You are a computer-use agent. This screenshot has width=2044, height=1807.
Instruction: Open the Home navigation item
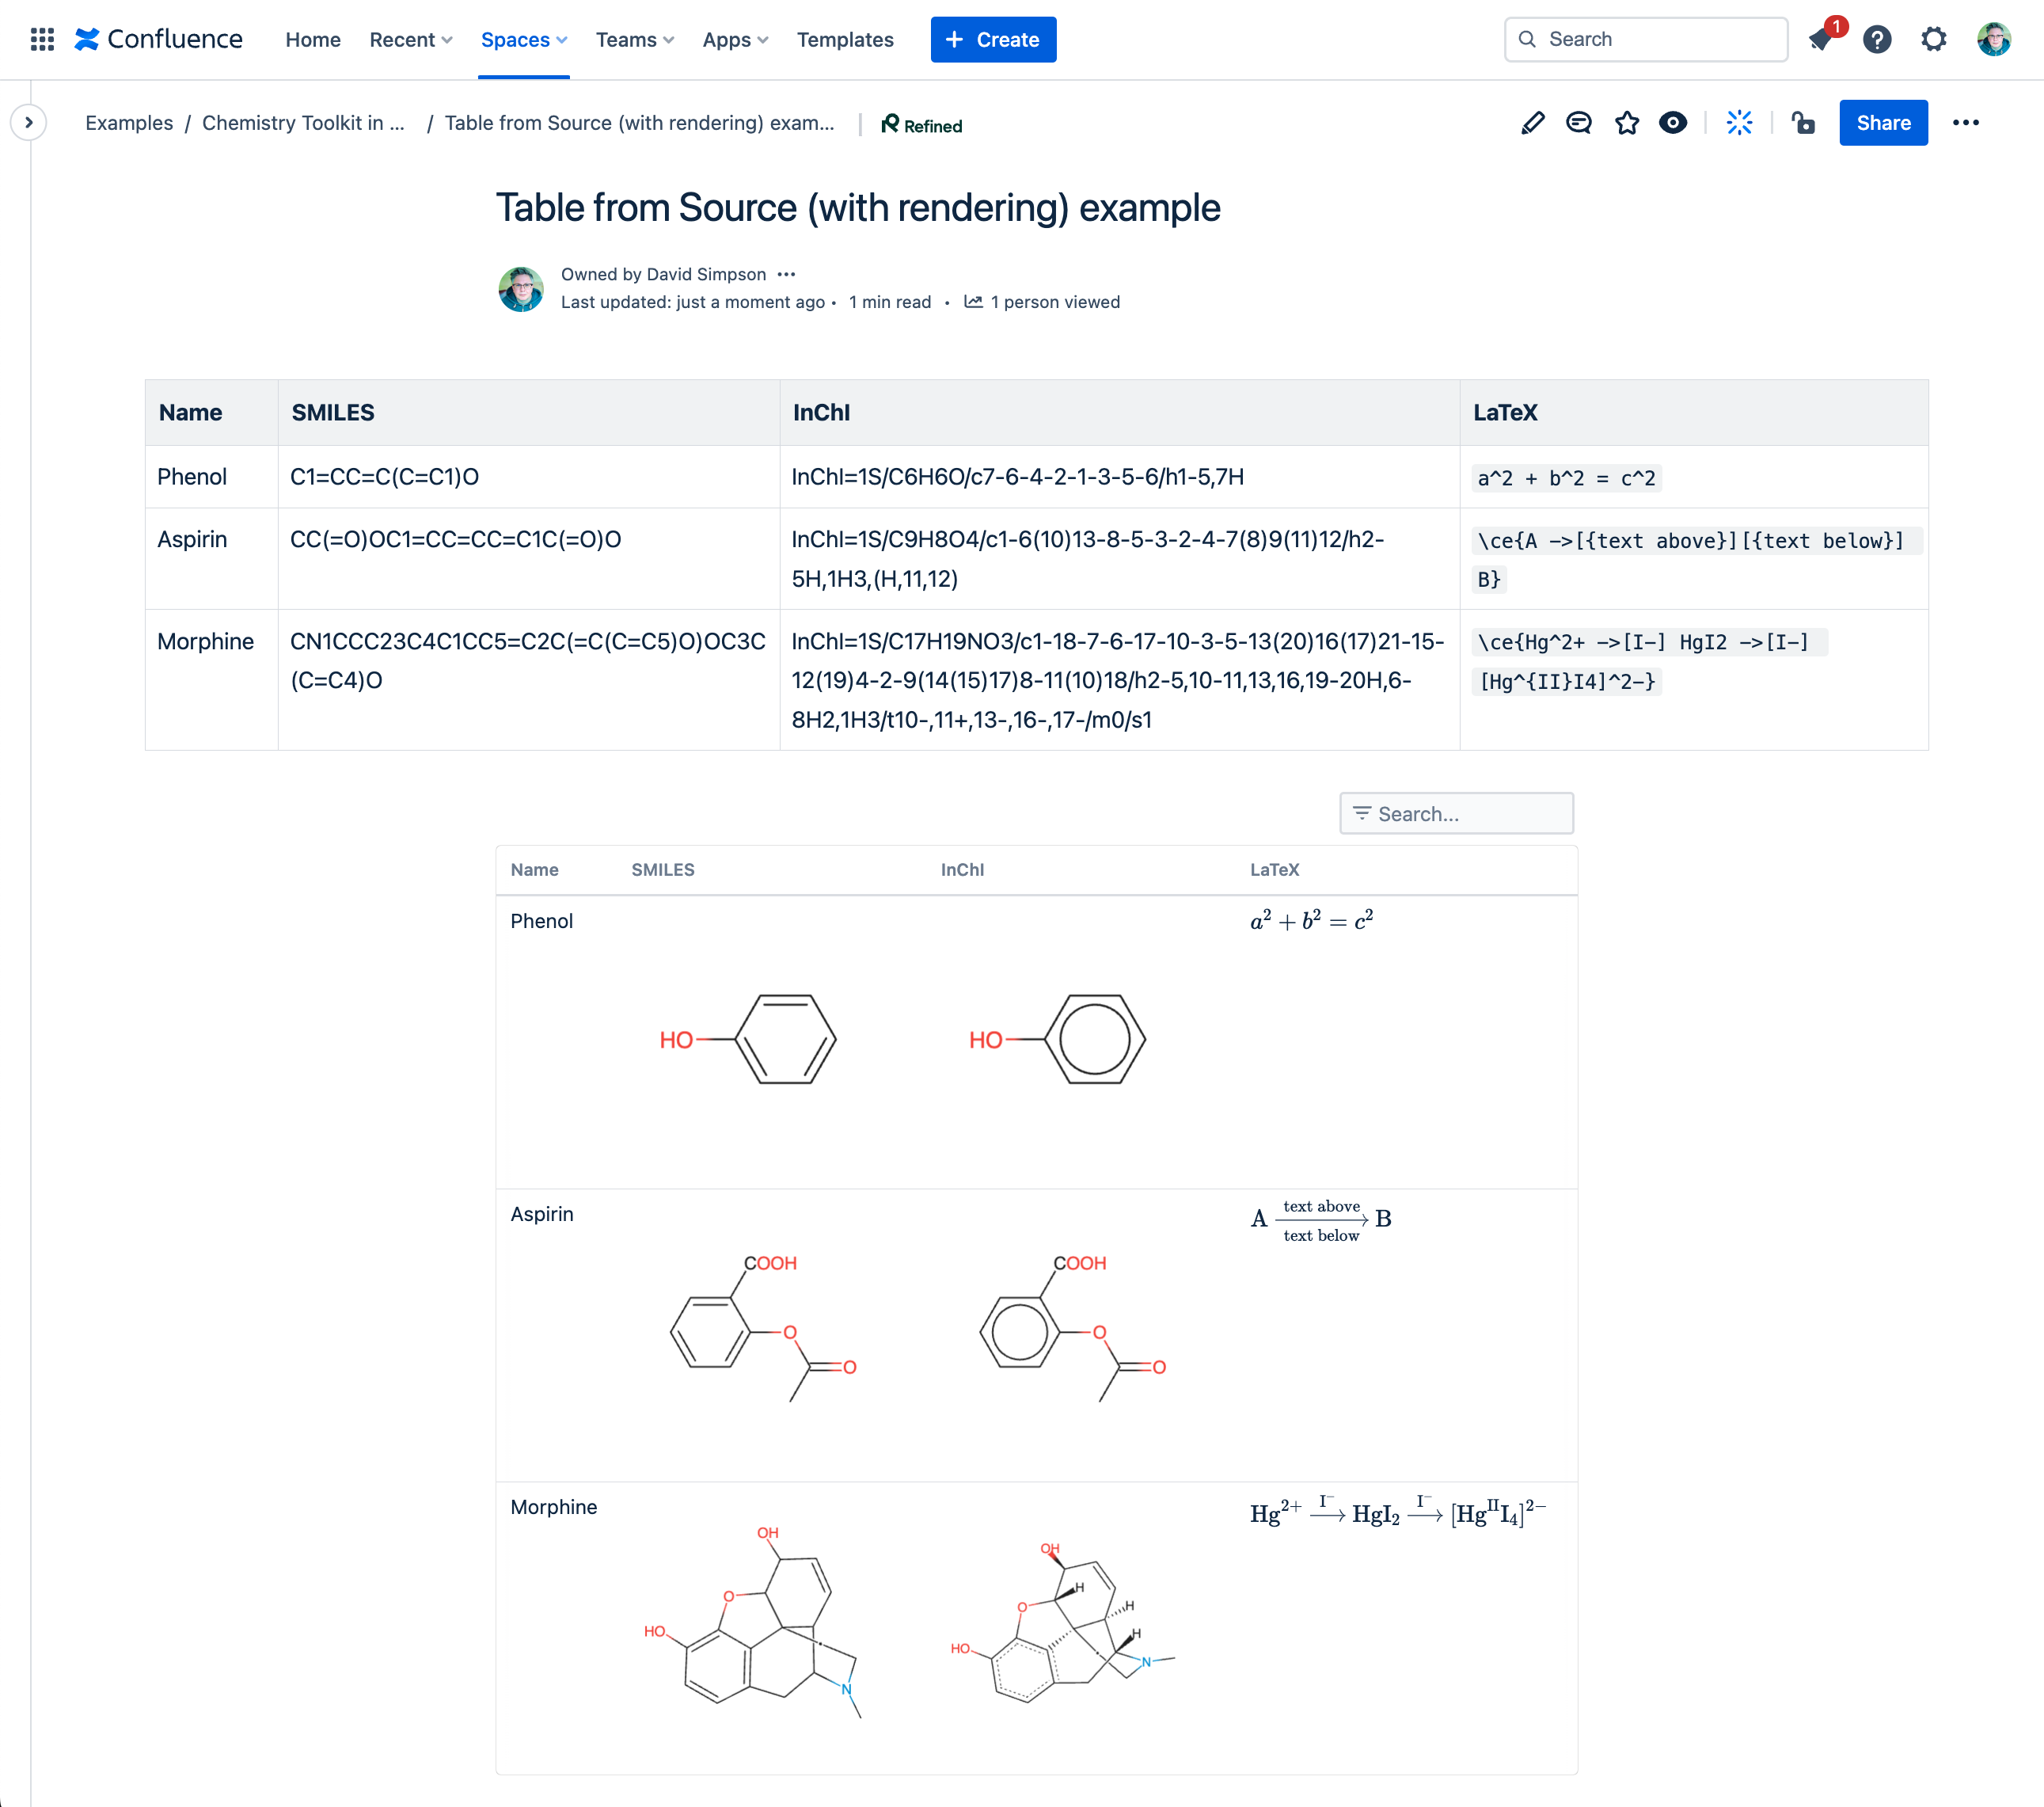point(312,39)
